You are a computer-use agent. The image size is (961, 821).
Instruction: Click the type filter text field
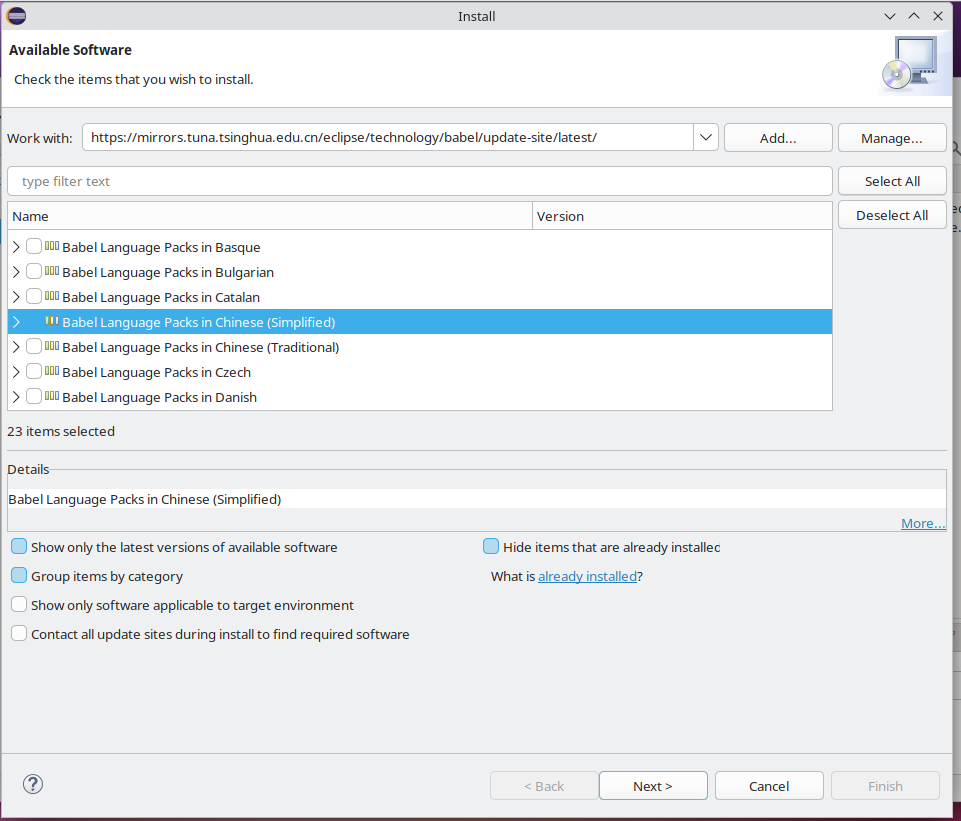click(x=420, y=181)
